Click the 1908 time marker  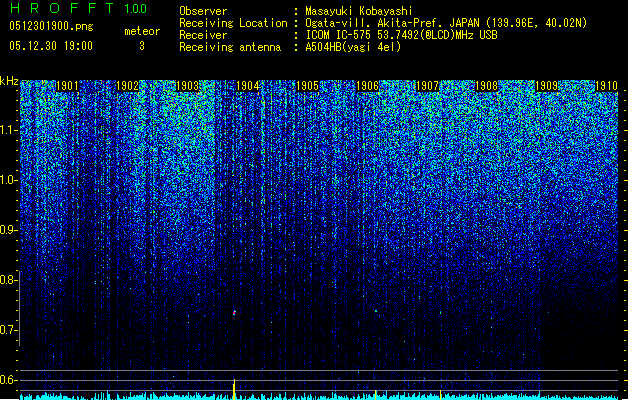coord(486,86)
